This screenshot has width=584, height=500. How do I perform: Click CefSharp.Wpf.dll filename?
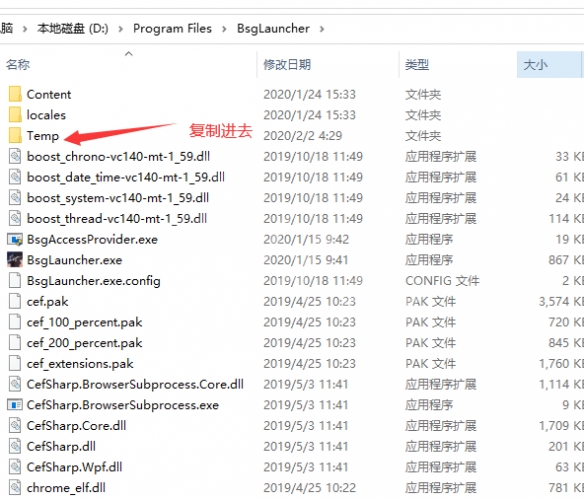(x=74, y=467)
